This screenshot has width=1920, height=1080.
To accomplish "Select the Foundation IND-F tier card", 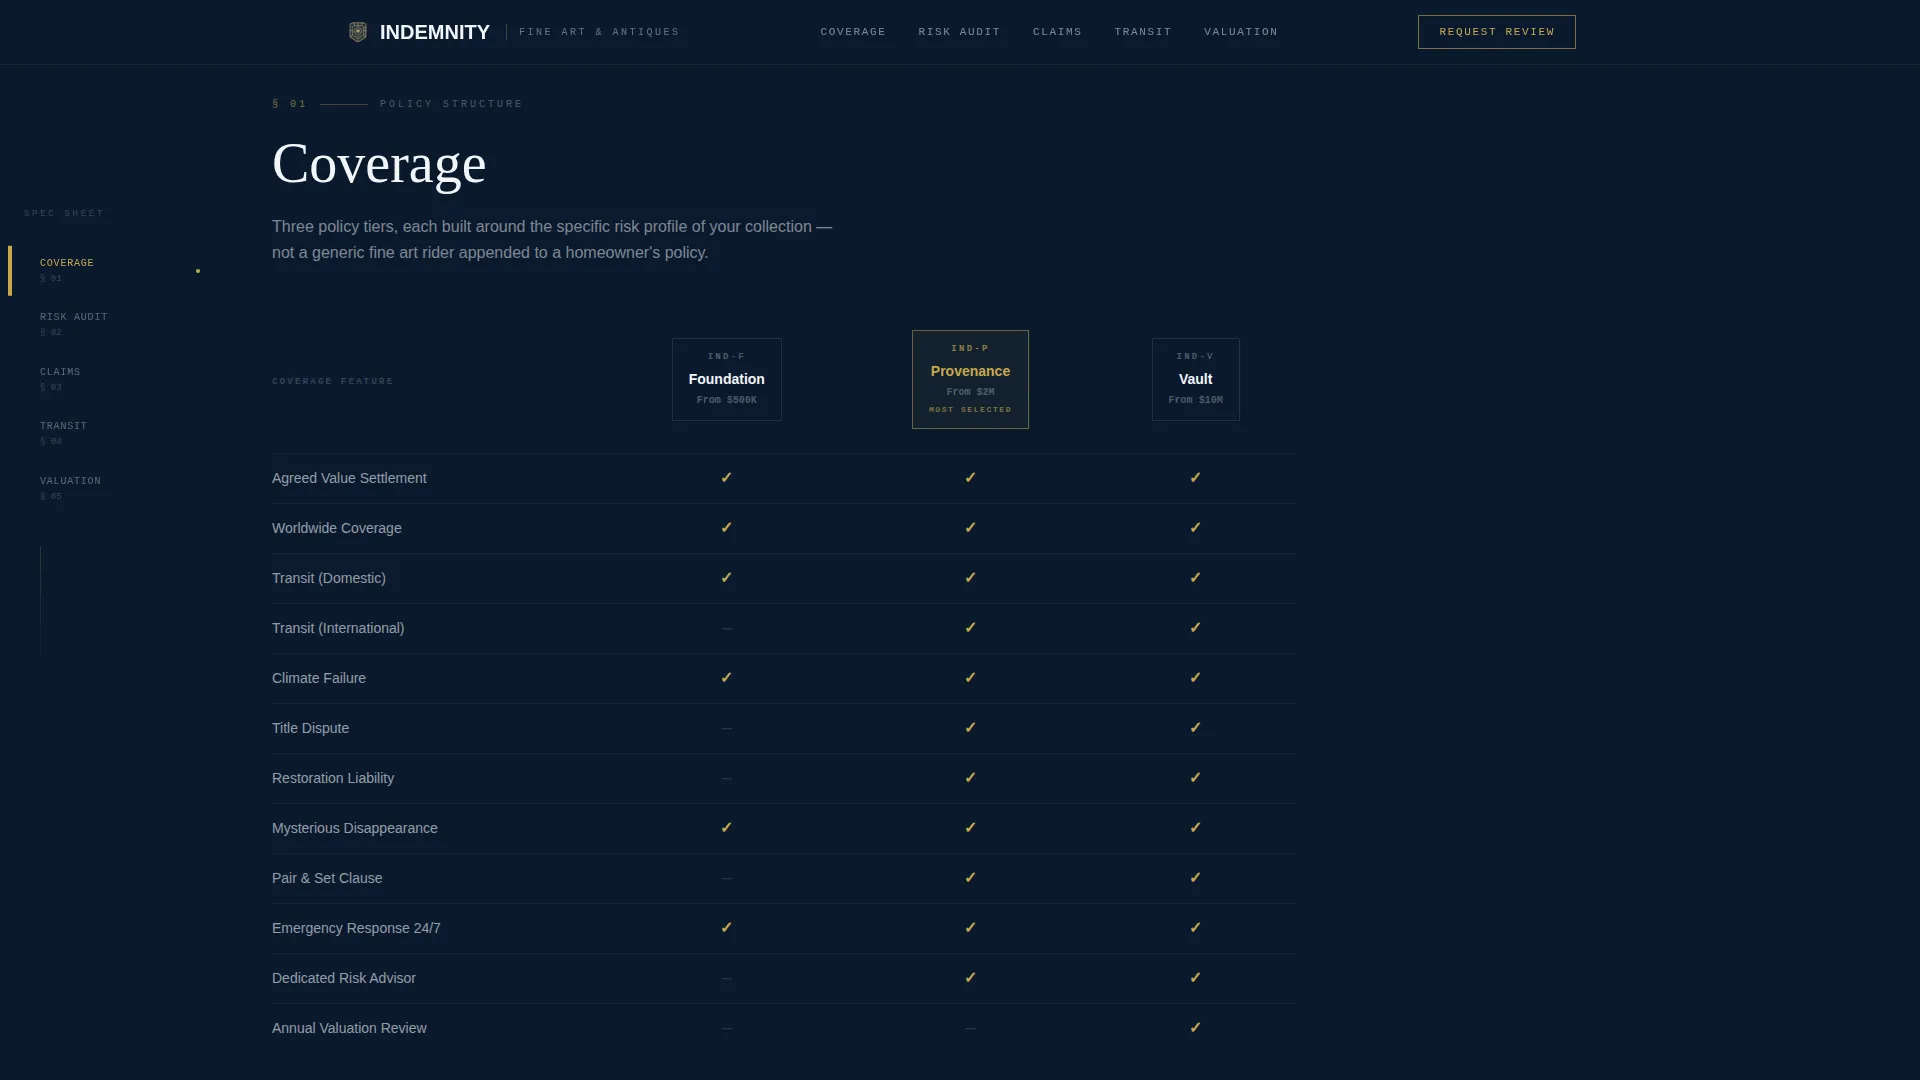I will pyautogui.click(x=726, y=379).
